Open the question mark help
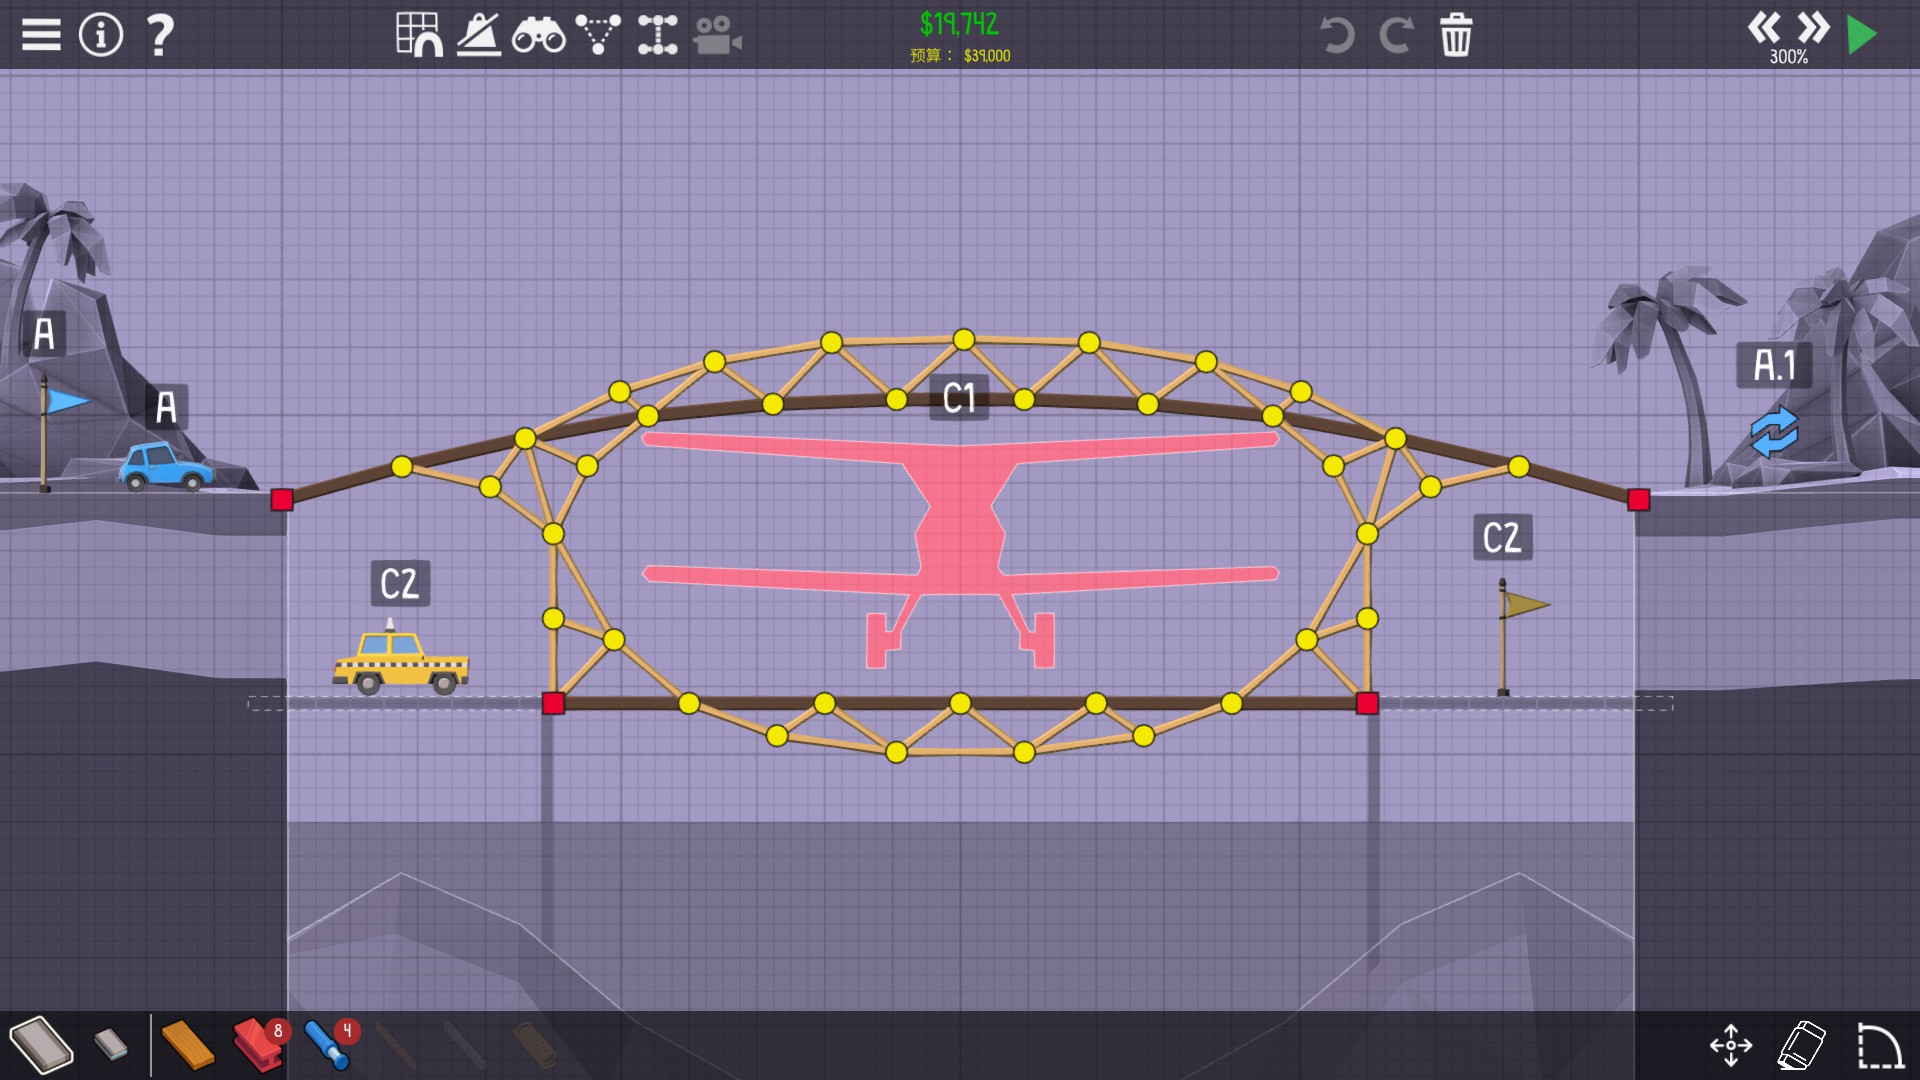 click(159, 35)
